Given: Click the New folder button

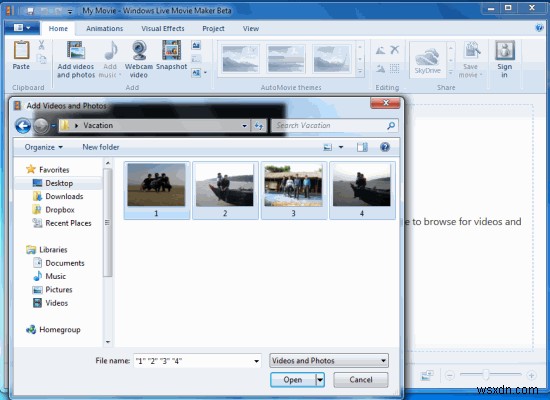Looking at the screenshot, I should 101,147.
